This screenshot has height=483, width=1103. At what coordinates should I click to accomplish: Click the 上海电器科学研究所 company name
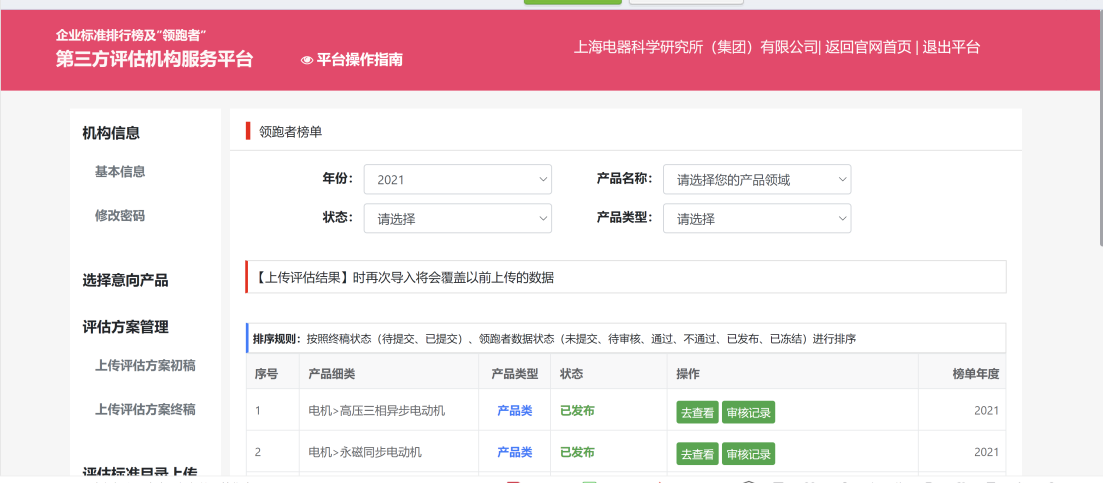point(696,47)
